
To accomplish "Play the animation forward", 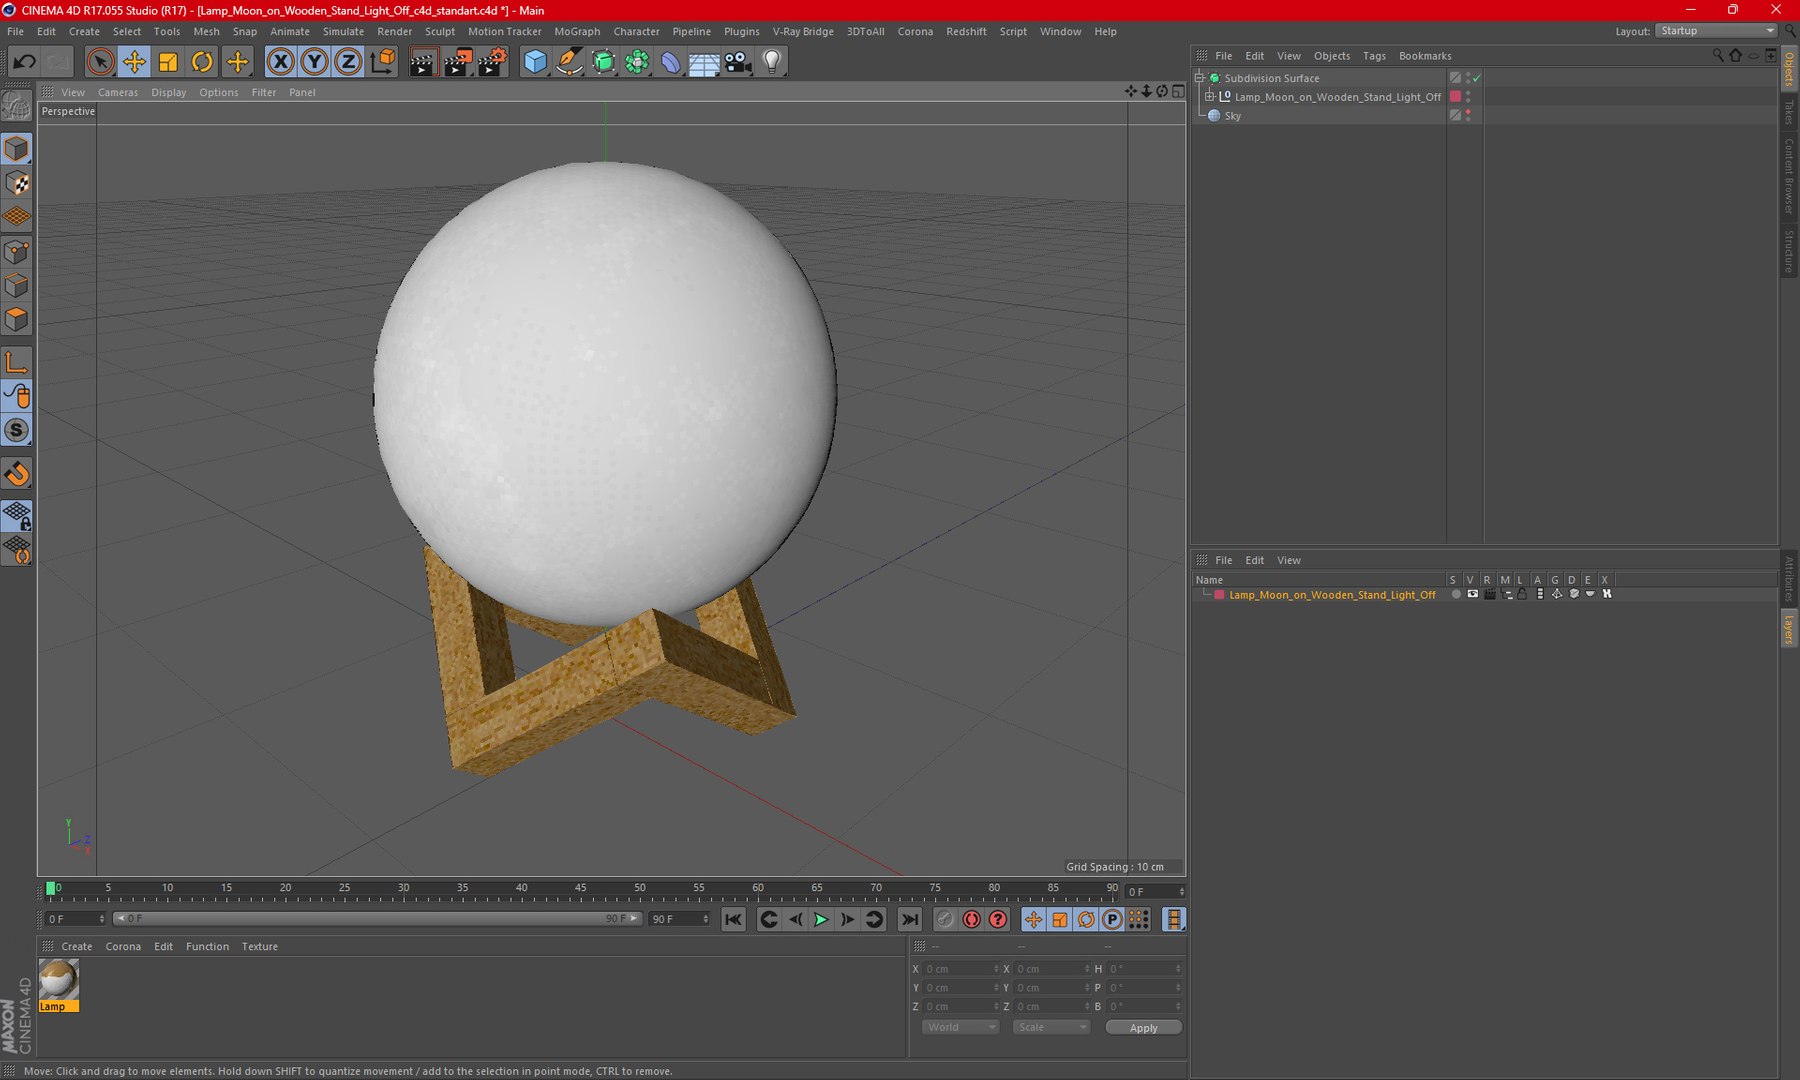I will coord(821,919).
